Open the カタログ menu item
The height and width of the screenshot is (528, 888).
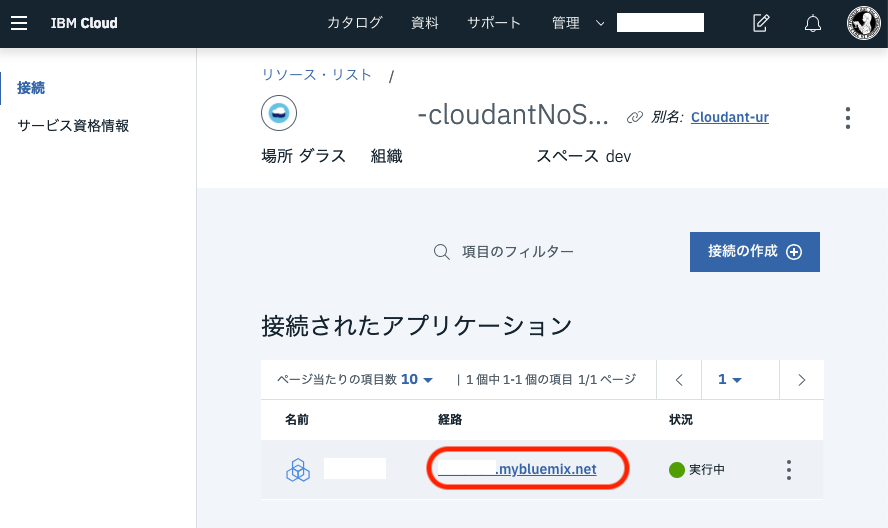(355, 23)
